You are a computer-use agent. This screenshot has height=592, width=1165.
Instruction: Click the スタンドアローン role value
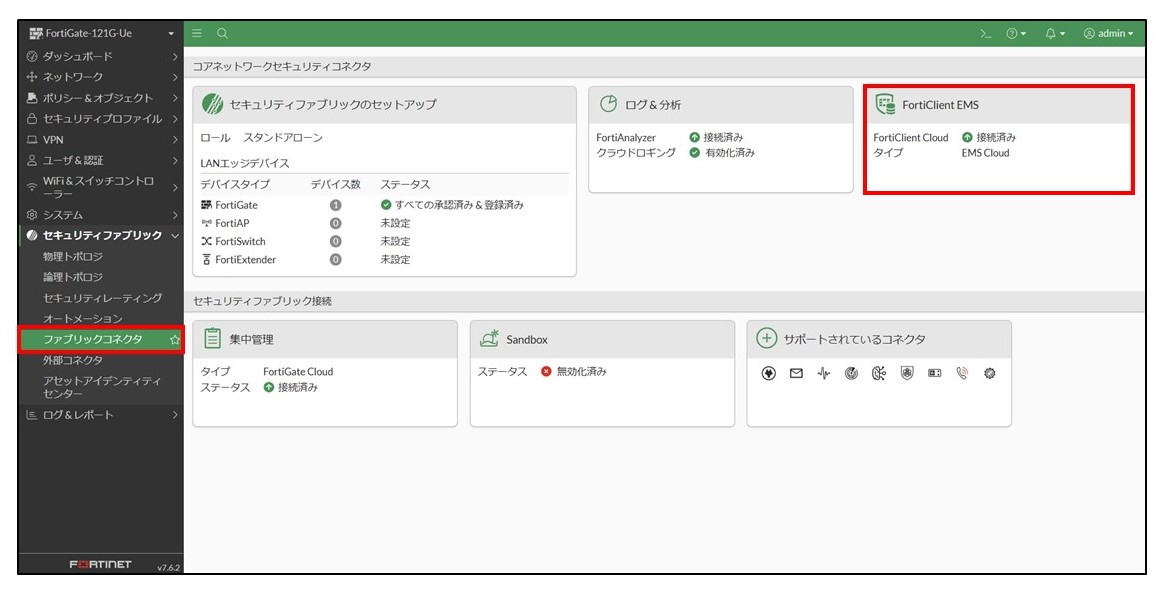283,137
